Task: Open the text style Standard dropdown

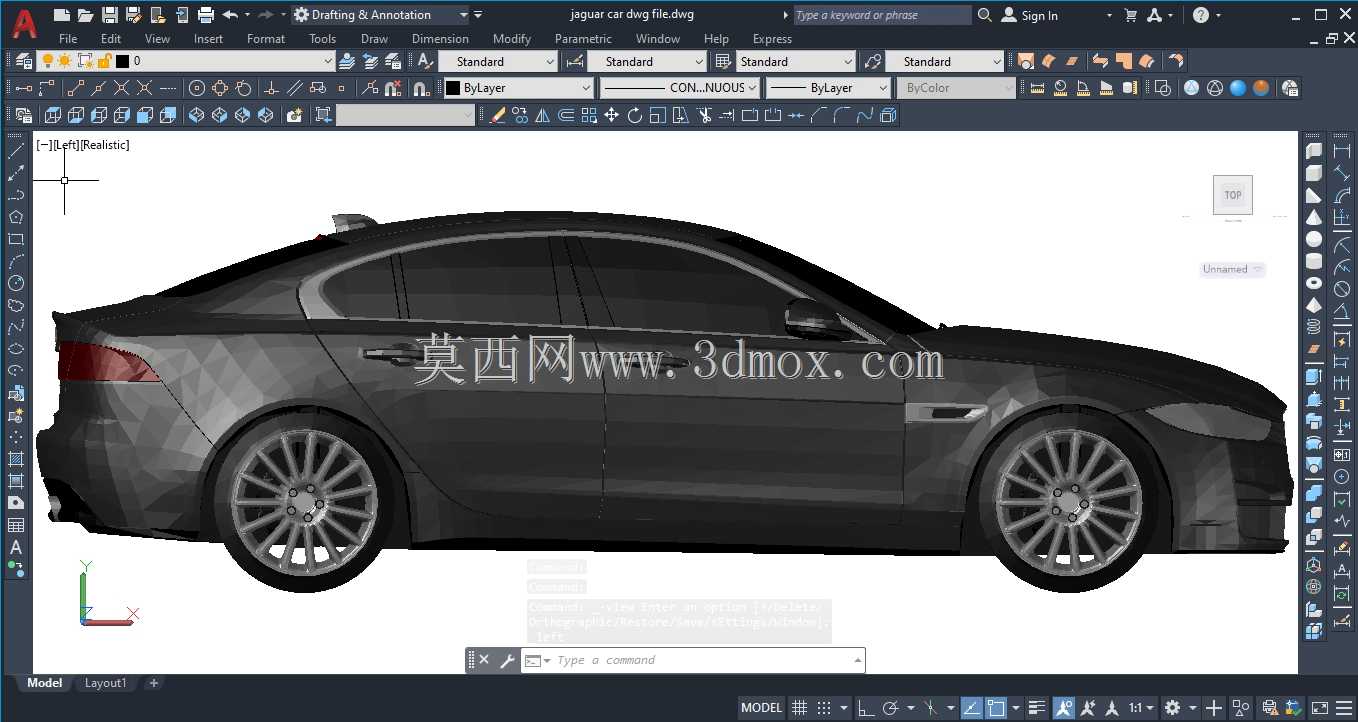Action: click(497, 61)
